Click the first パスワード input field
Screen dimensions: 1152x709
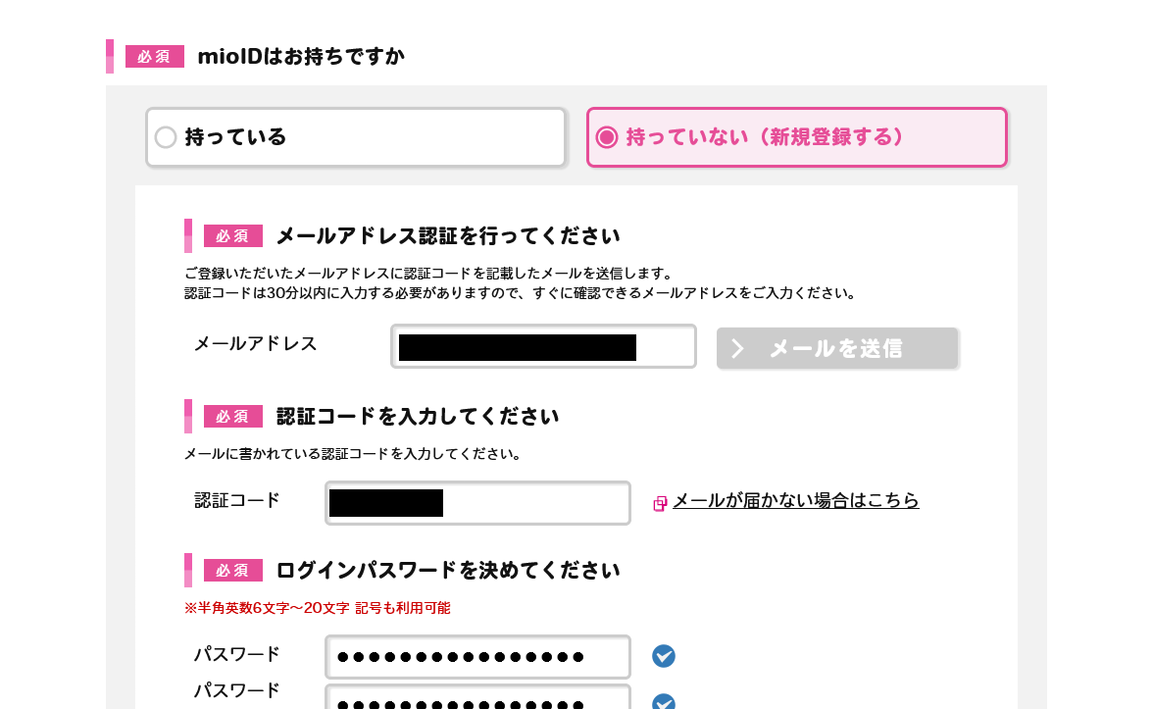point(477,657)
